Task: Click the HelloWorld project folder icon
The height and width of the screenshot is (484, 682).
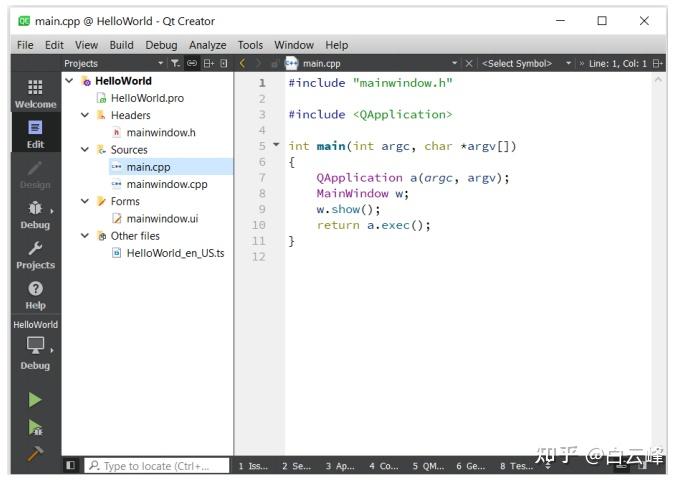Action: pos(86,81)
